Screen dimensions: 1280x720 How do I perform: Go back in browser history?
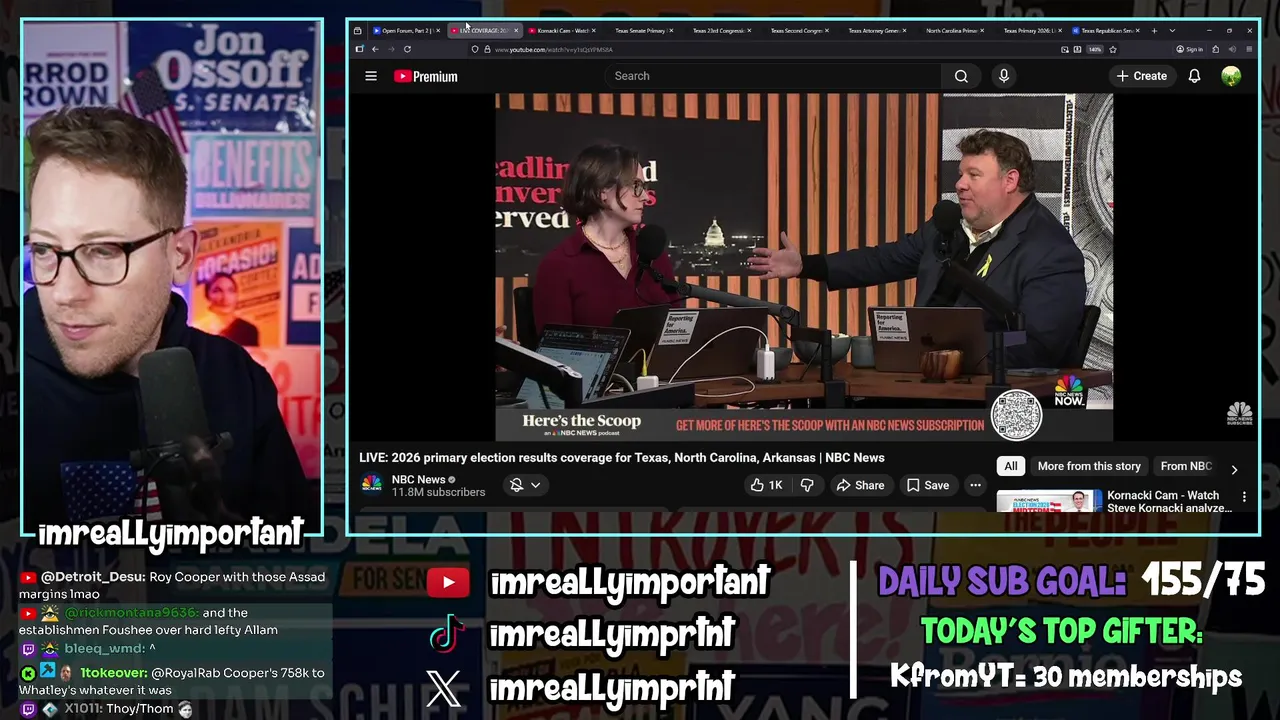375,49
